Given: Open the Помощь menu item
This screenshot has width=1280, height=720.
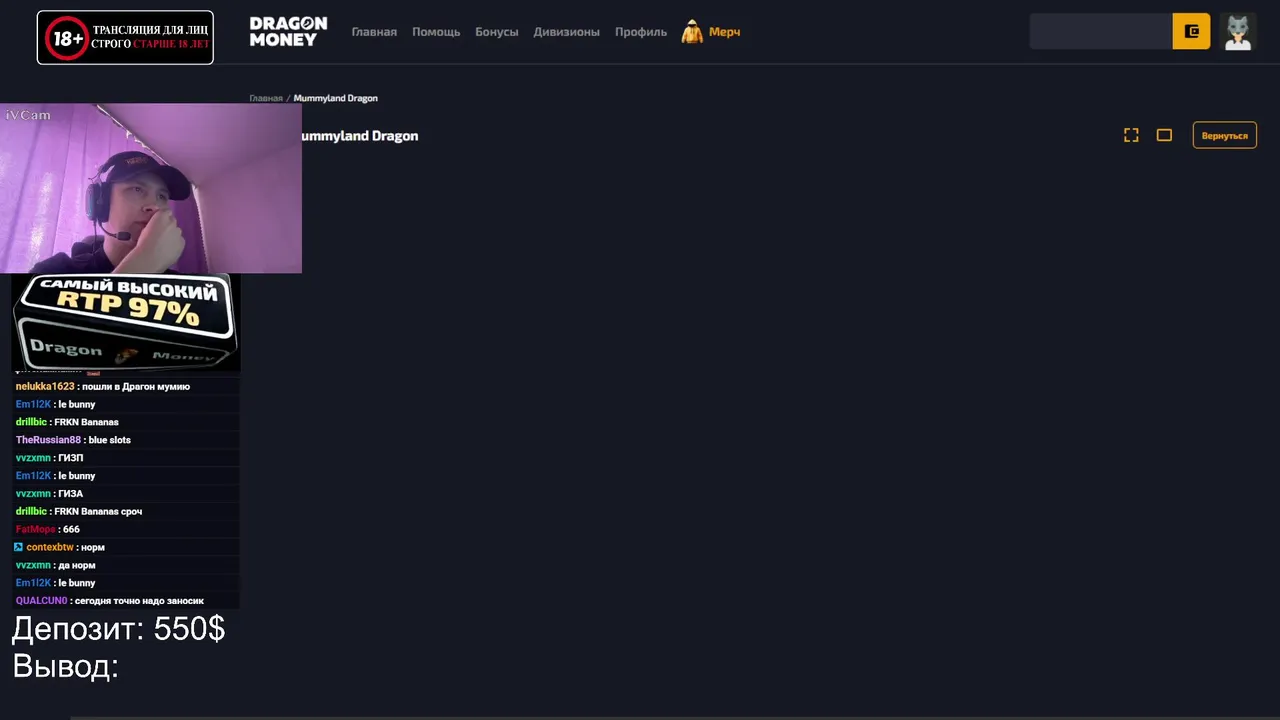Looking at the screenshot, I should [436, 32].
